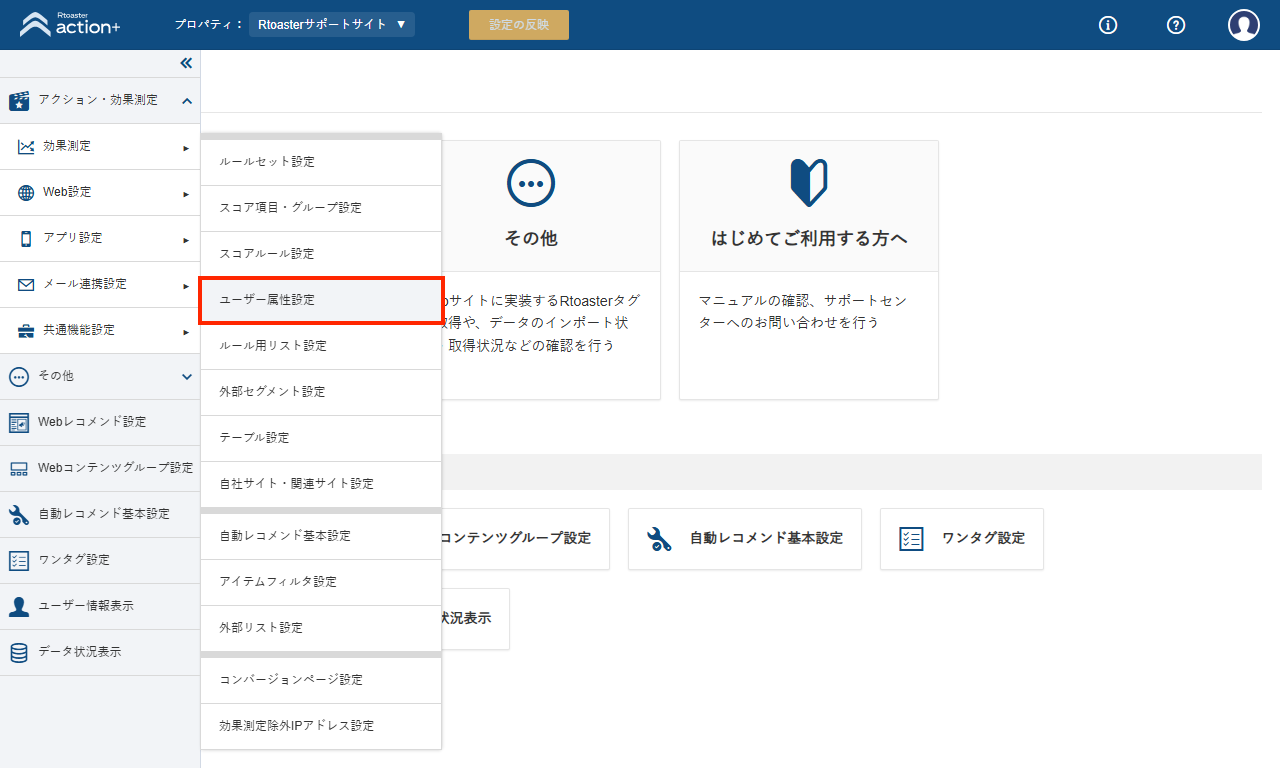1280x768 pixels.
Task: Collapse the sidebar with double chevron icon
Action: coord(186,63)
